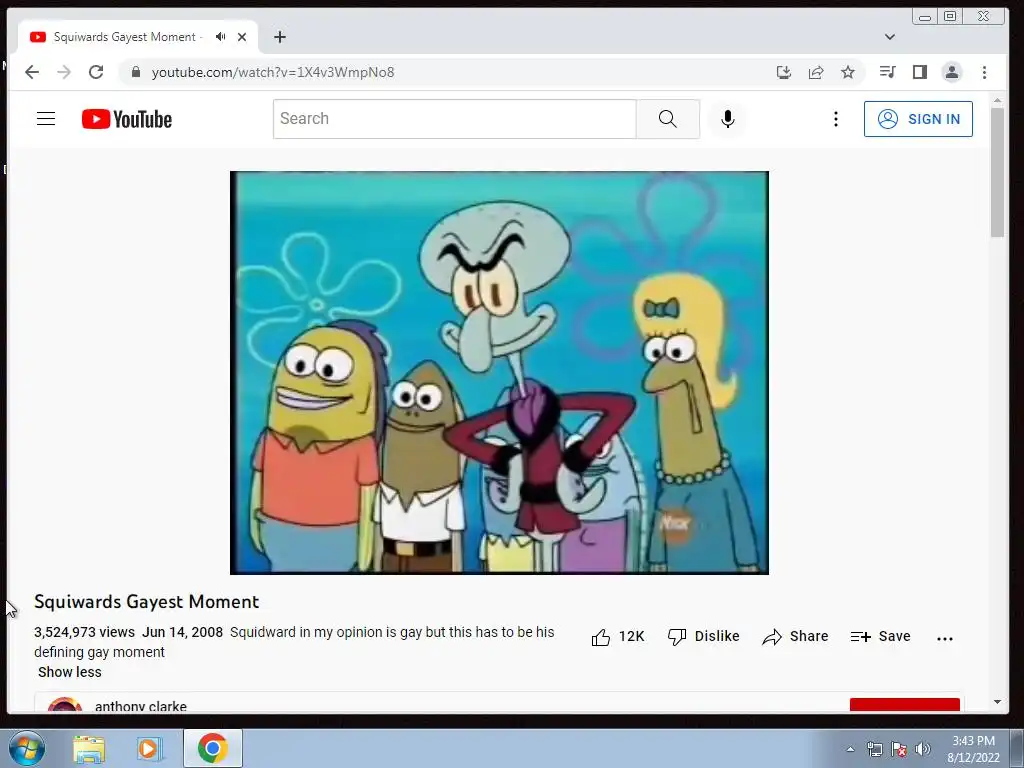The image size is (1024, 768).
Task: Click scrollbar down arrow
Action: click(x=997, y=702)
